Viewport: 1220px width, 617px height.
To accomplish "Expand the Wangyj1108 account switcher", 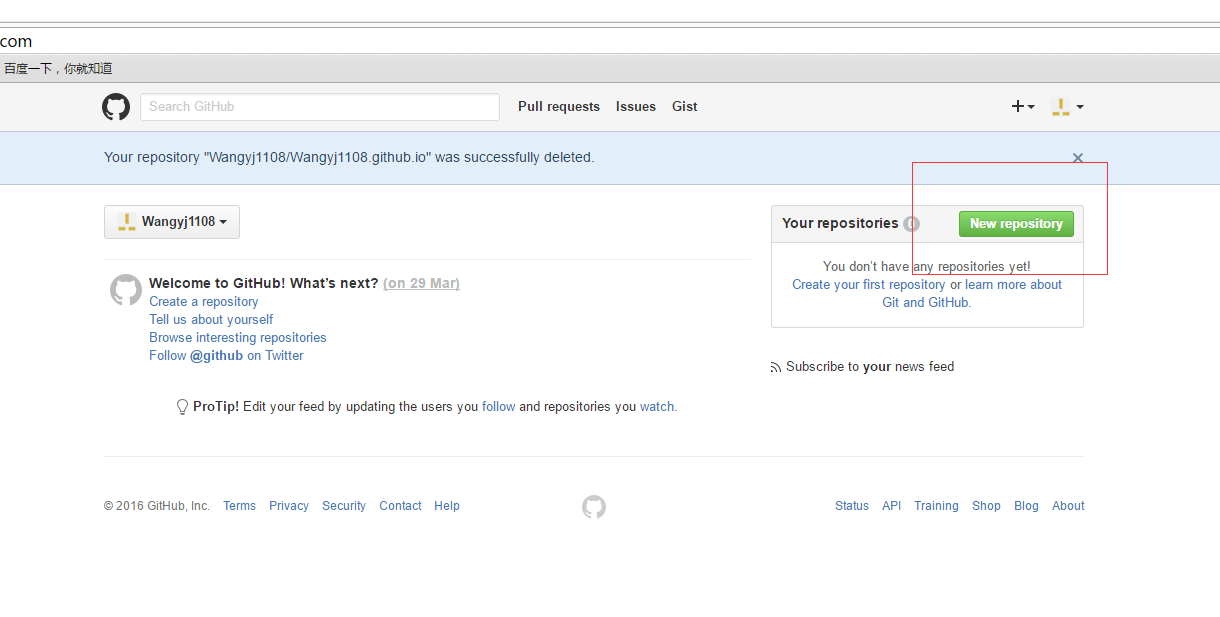I will (172, 222).
